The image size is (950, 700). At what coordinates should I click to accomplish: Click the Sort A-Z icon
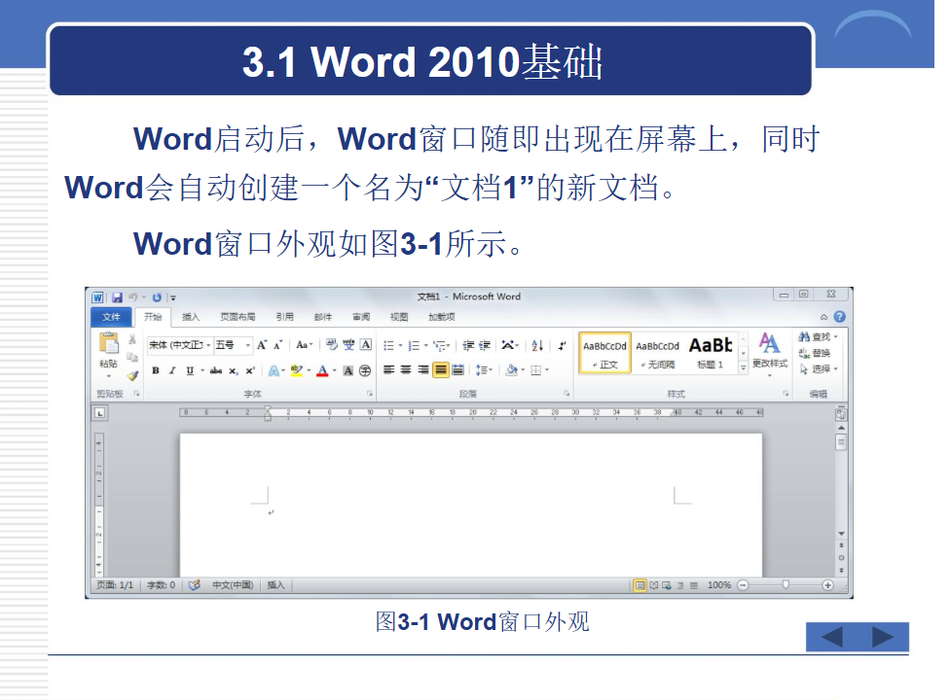537,345
